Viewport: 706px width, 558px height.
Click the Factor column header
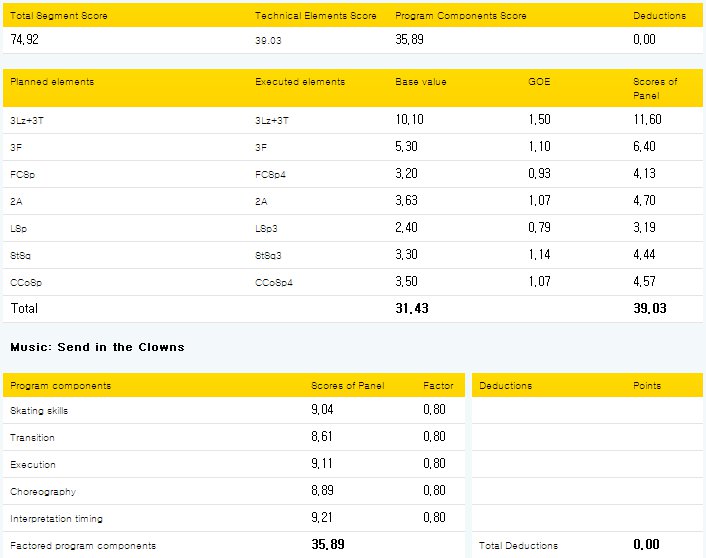(438, 385)
